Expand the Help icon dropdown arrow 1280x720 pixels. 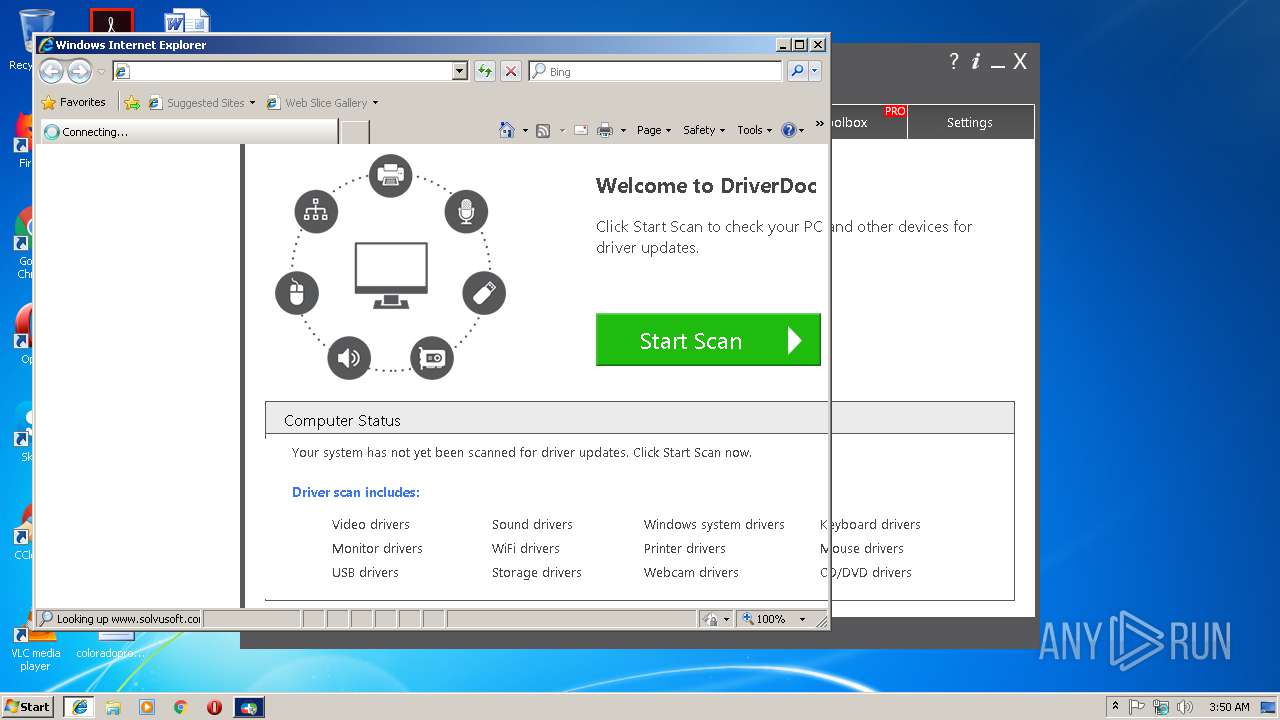(x=801, y=130)
